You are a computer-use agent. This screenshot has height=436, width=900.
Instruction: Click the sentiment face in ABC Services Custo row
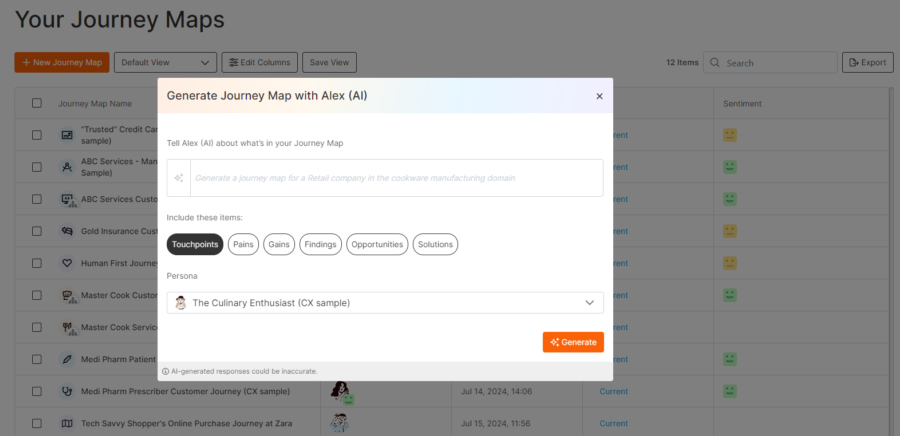(730, 199)
